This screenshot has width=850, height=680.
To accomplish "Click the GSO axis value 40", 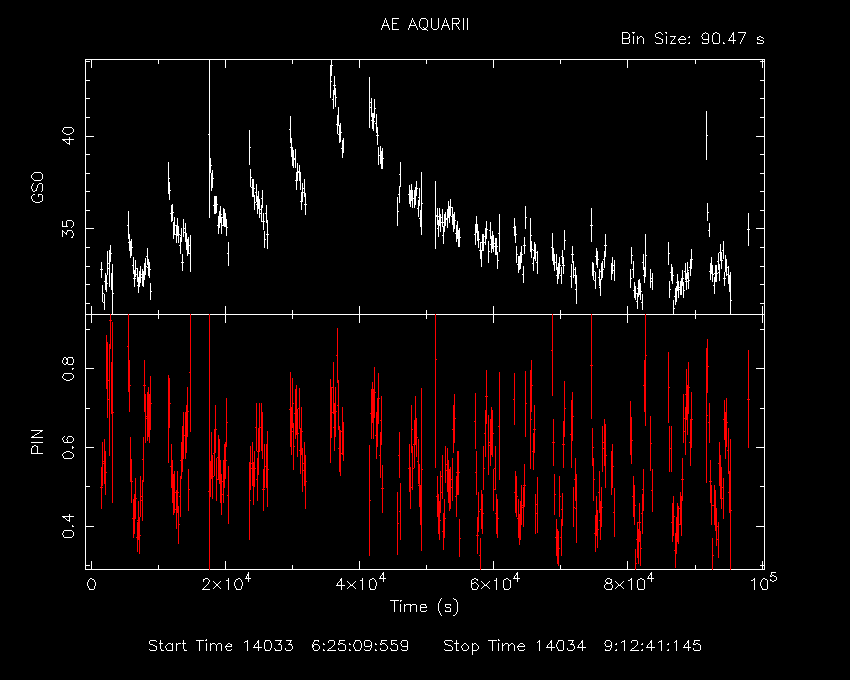I will tap(68, 136).
